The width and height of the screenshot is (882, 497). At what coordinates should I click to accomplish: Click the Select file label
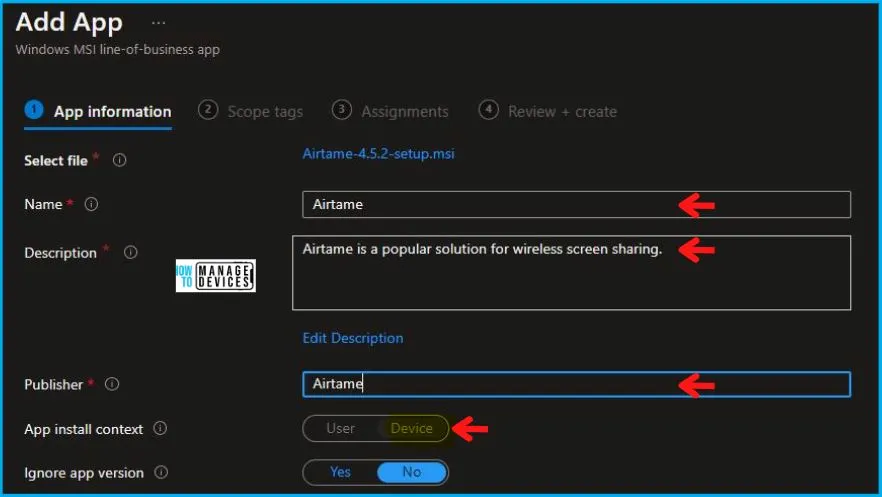[56, 161]
